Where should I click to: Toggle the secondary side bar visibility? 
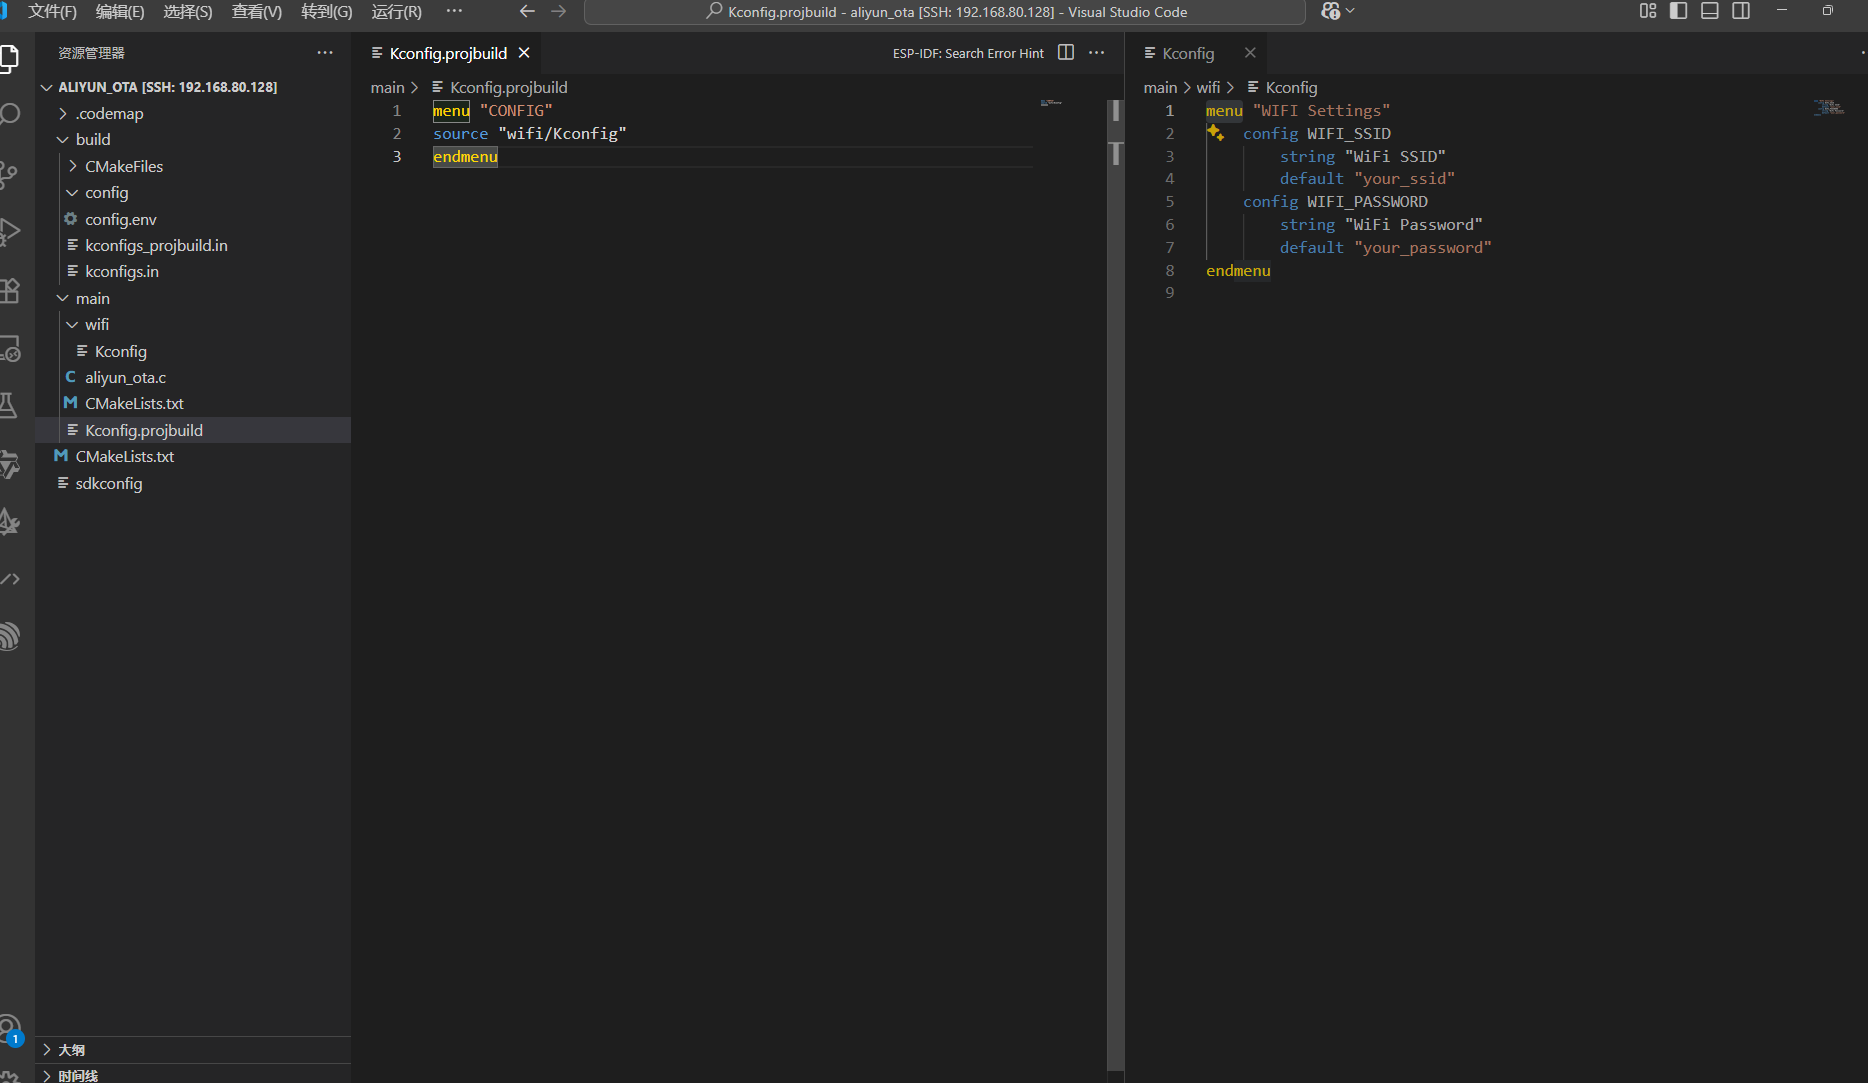(1741, 11)
